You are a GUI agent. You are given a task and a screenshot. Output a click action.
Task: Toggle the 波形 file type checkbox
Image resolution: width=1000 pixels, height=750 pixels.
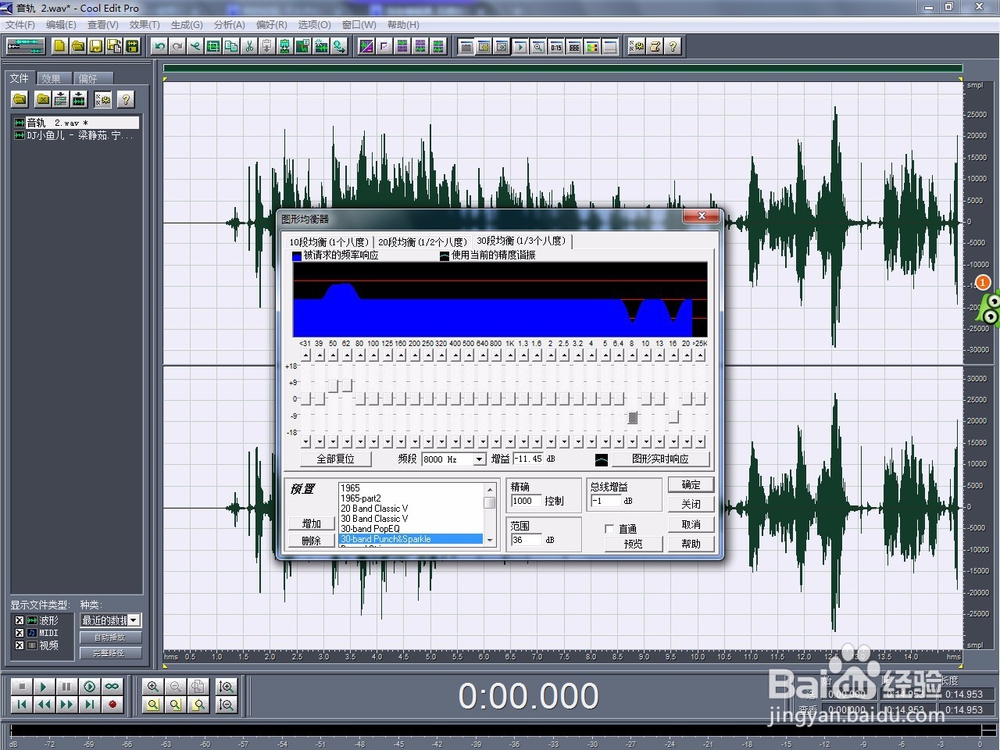19,621
